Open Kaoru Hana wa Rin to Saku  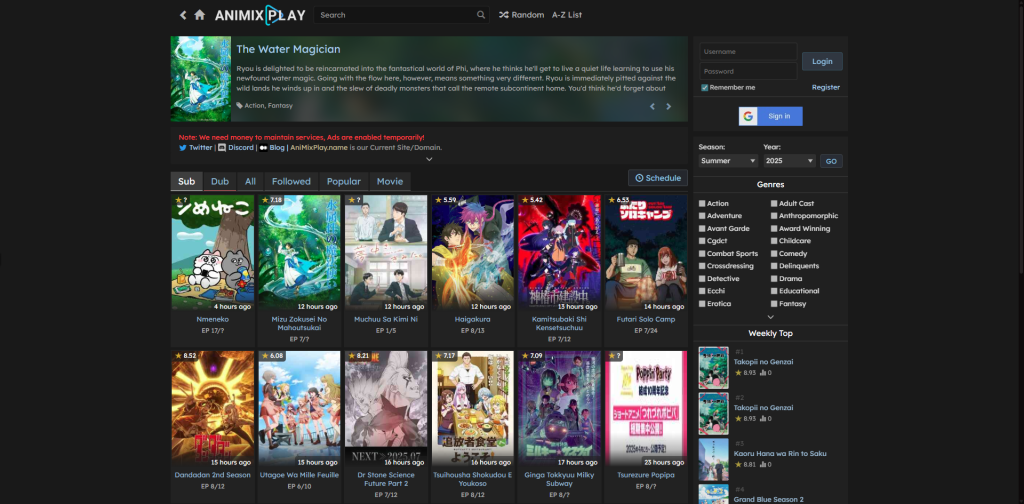click(780, 453)
